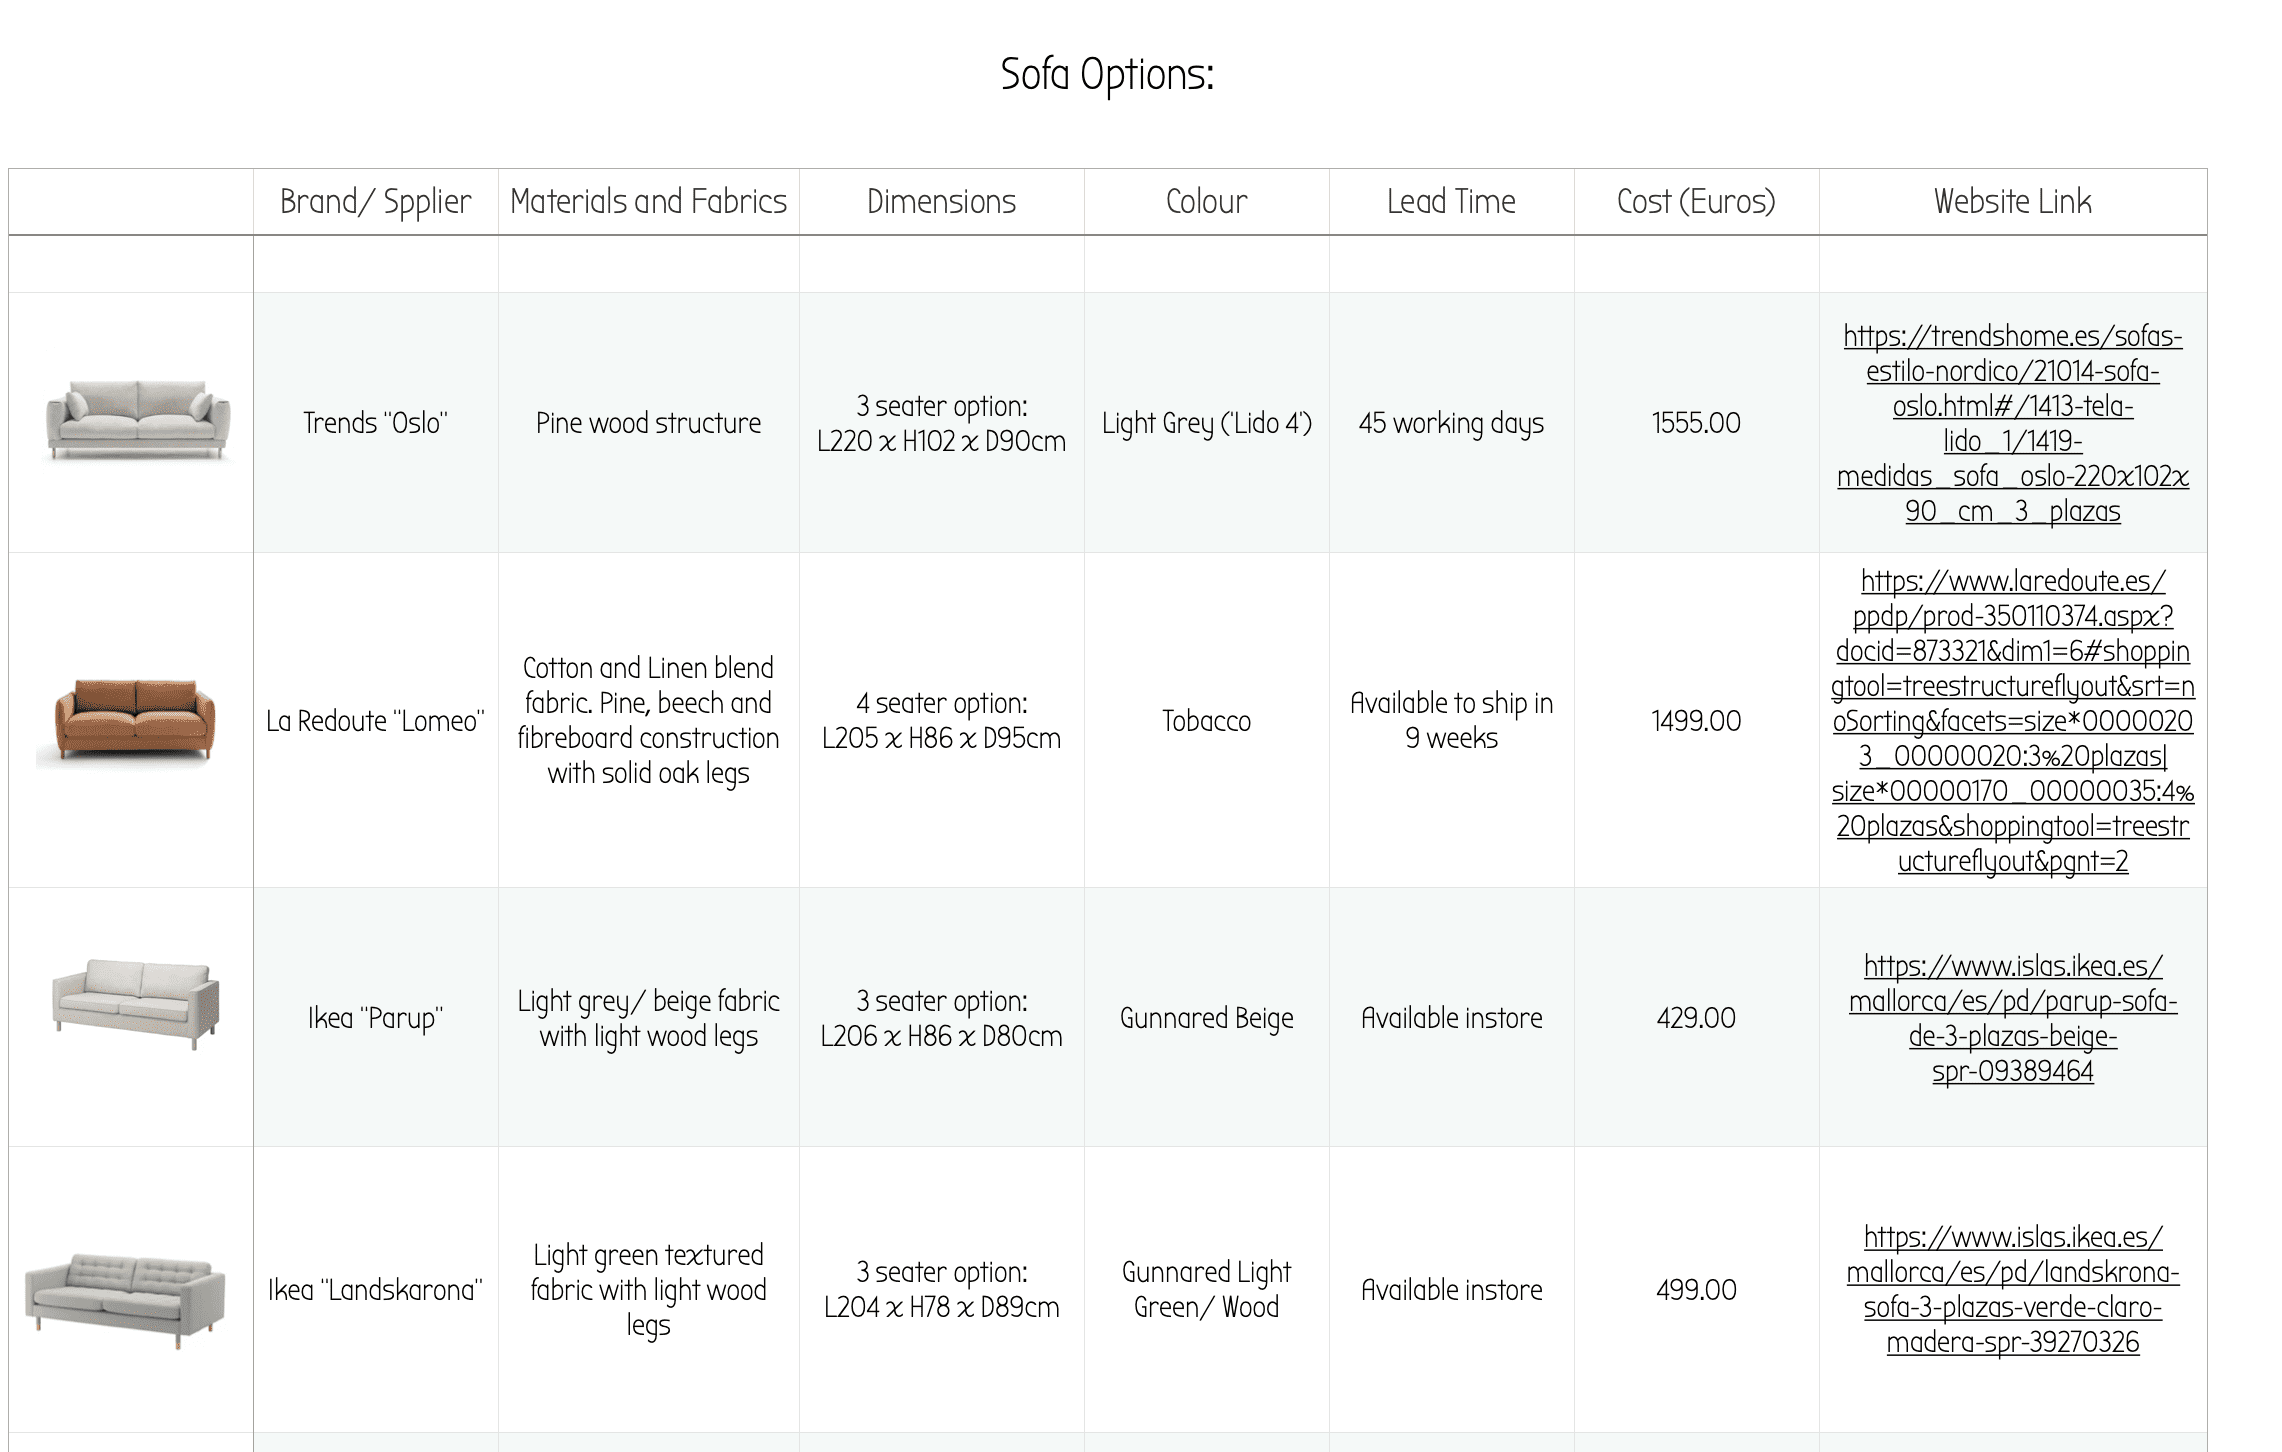Click the 'Brand/ Spplier' column header
The width and height of the screenshot is (2282, 1452).
tap(375, 202)
